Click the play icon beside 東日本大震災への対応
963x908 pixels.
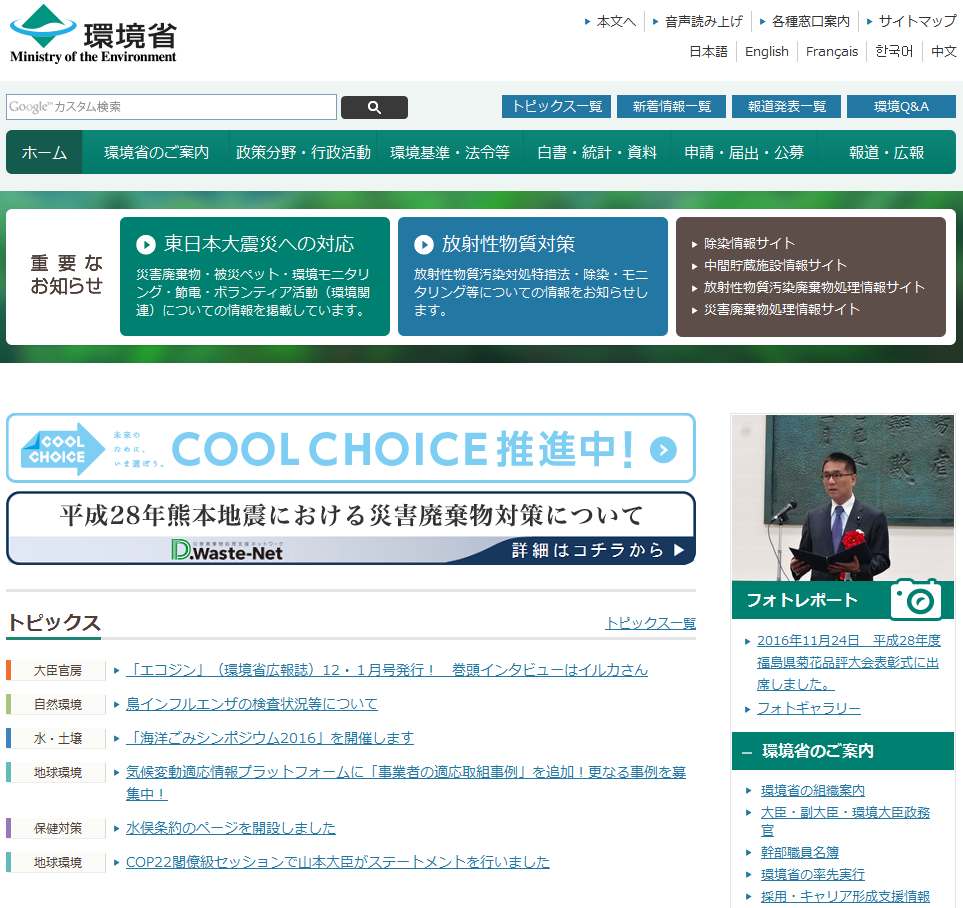[146, 244]
